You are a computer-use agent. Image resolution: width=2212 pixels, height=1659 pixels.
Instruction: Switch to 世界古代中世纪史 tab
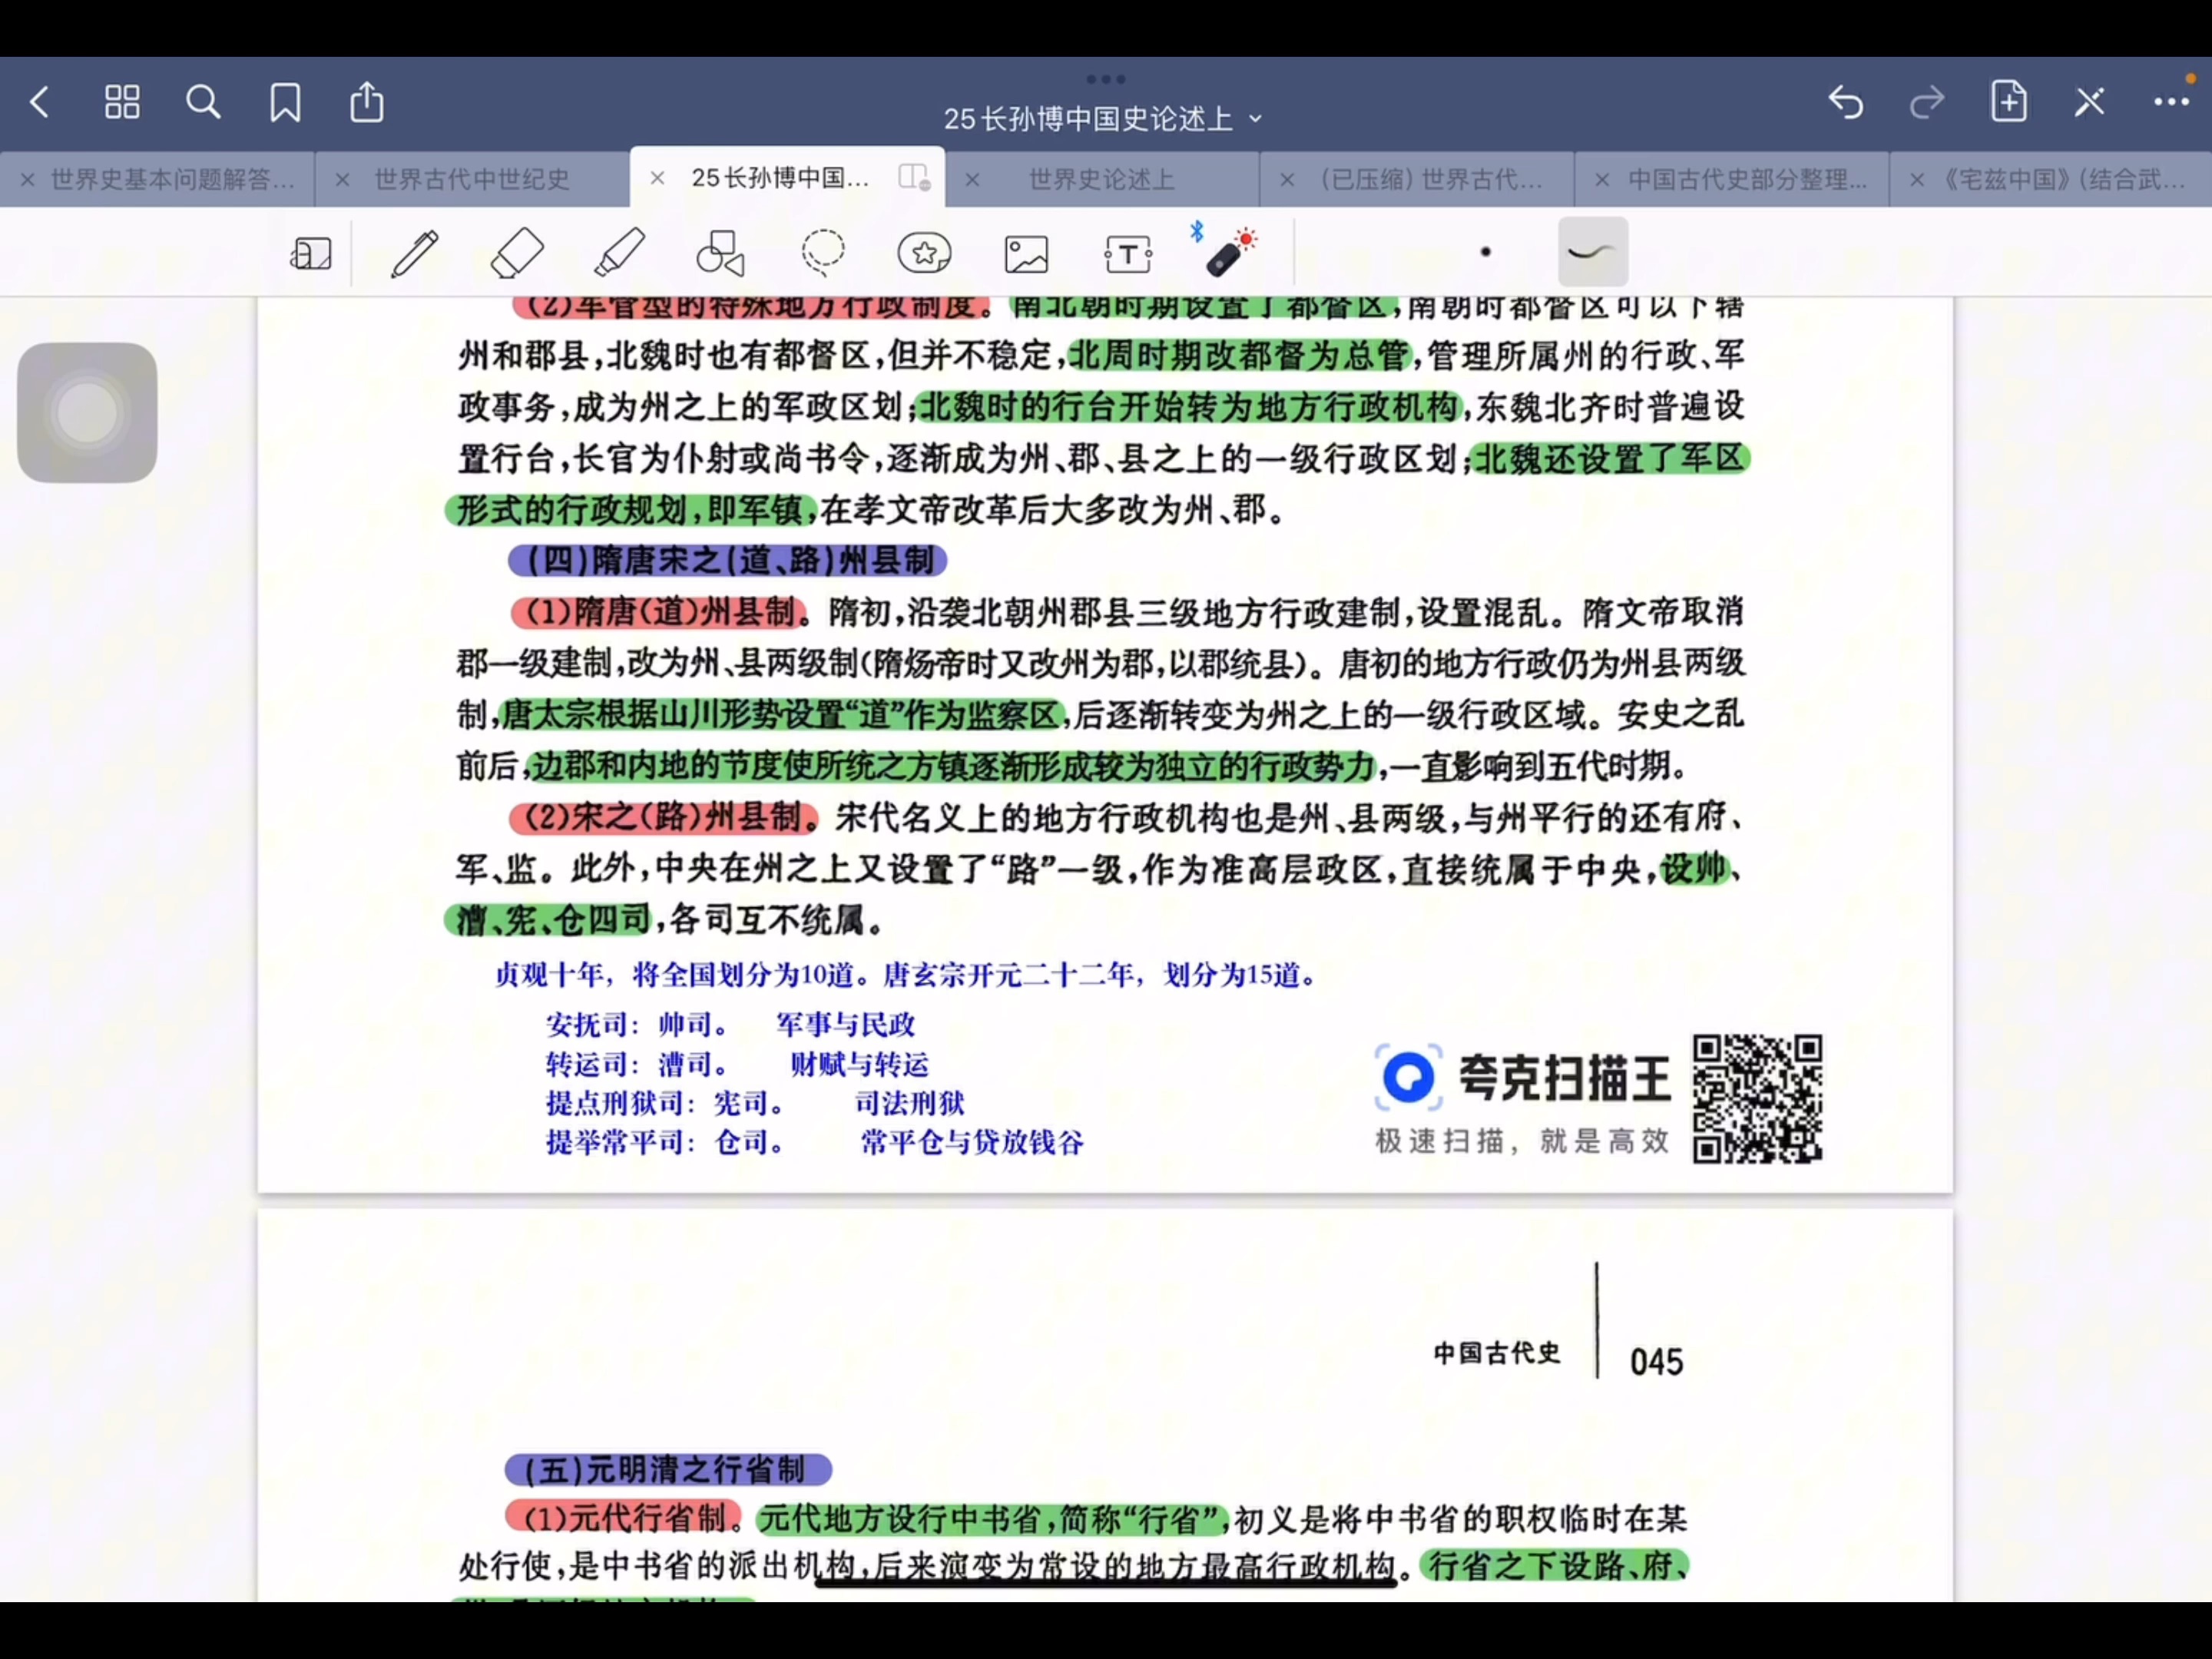472,179
